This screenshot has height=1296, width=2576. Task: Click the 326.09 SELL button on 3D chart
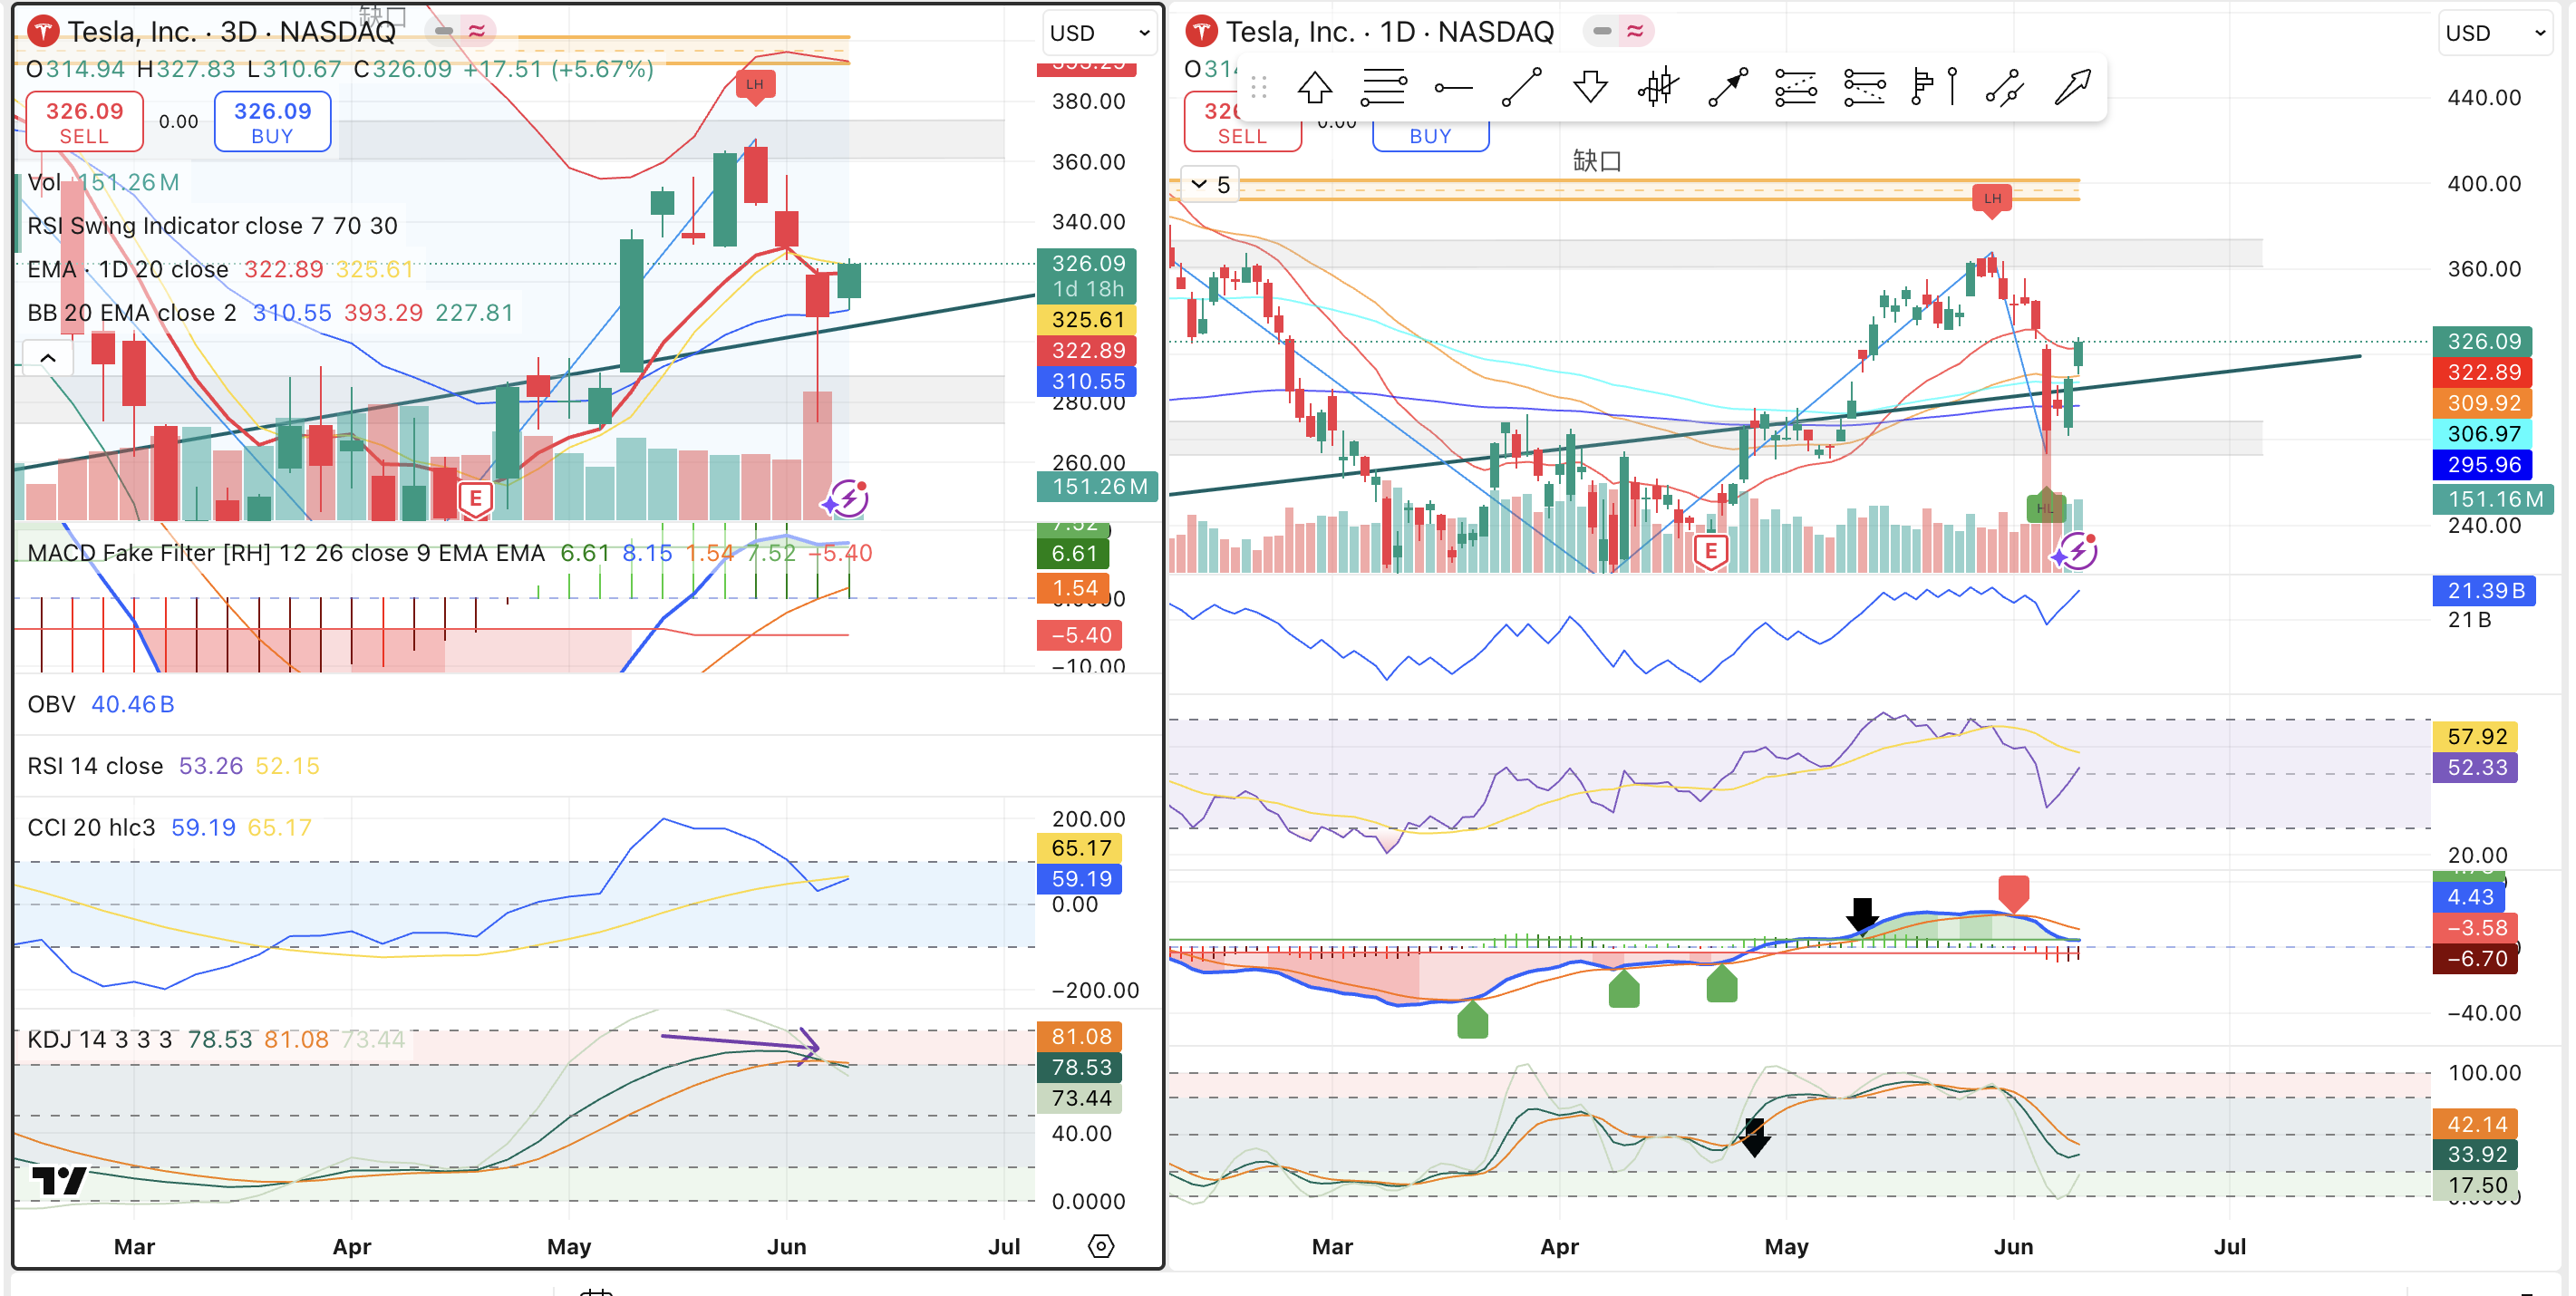coord(84,122)
